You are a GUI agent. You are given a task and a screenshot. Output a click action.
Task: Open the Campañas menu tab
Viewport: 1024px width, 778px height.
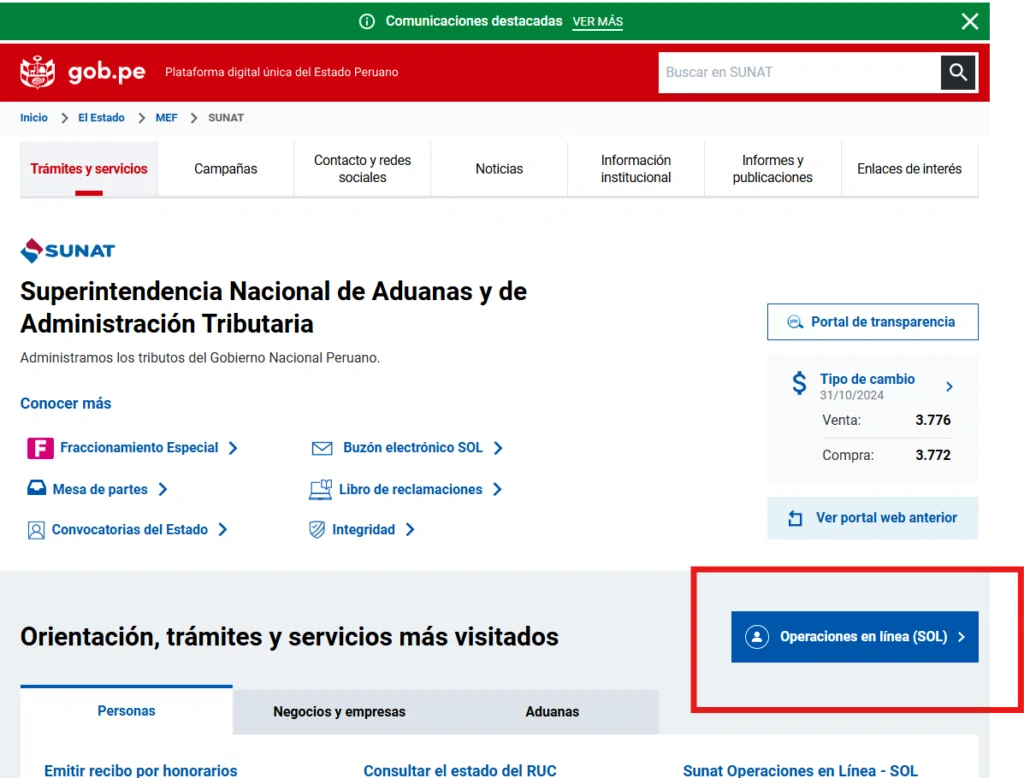(226, 169)
